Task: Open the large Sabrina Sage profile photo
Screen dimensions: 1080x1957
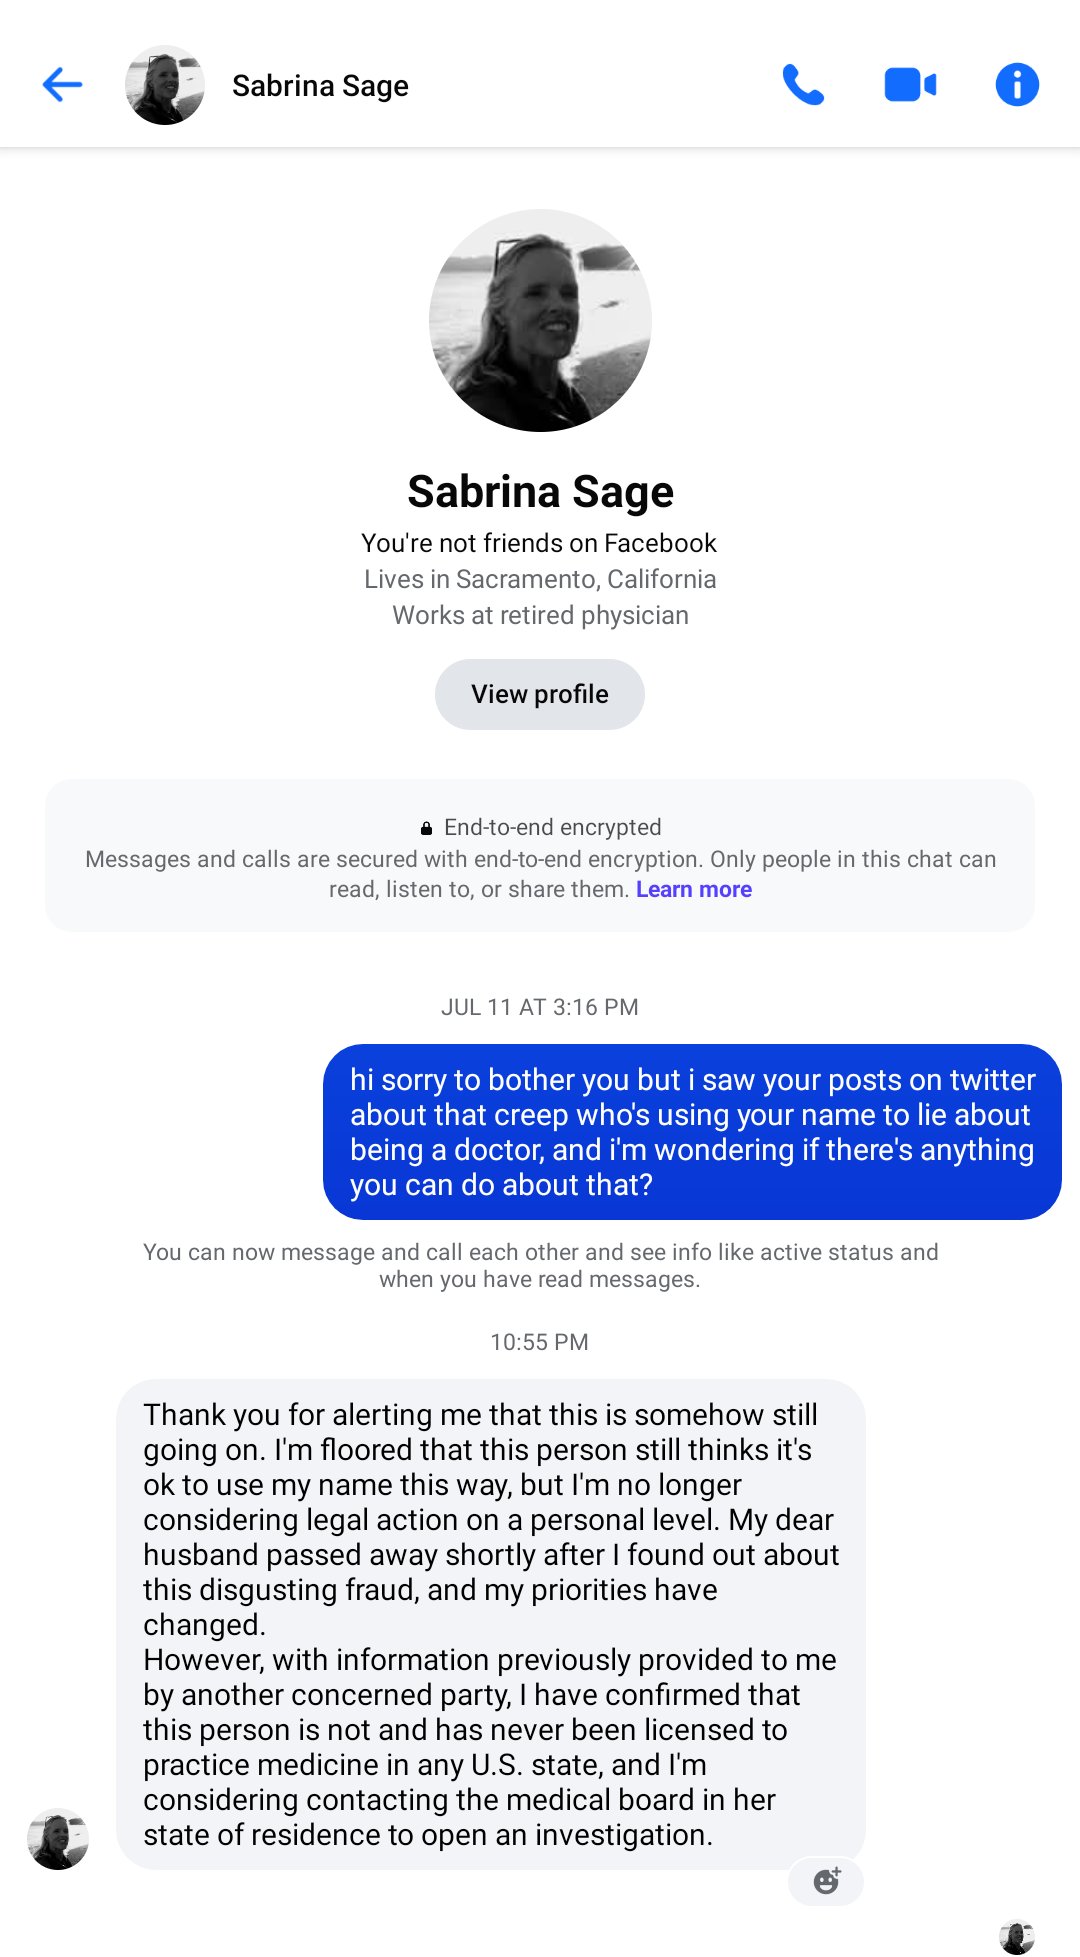Action: pos(540,320)
